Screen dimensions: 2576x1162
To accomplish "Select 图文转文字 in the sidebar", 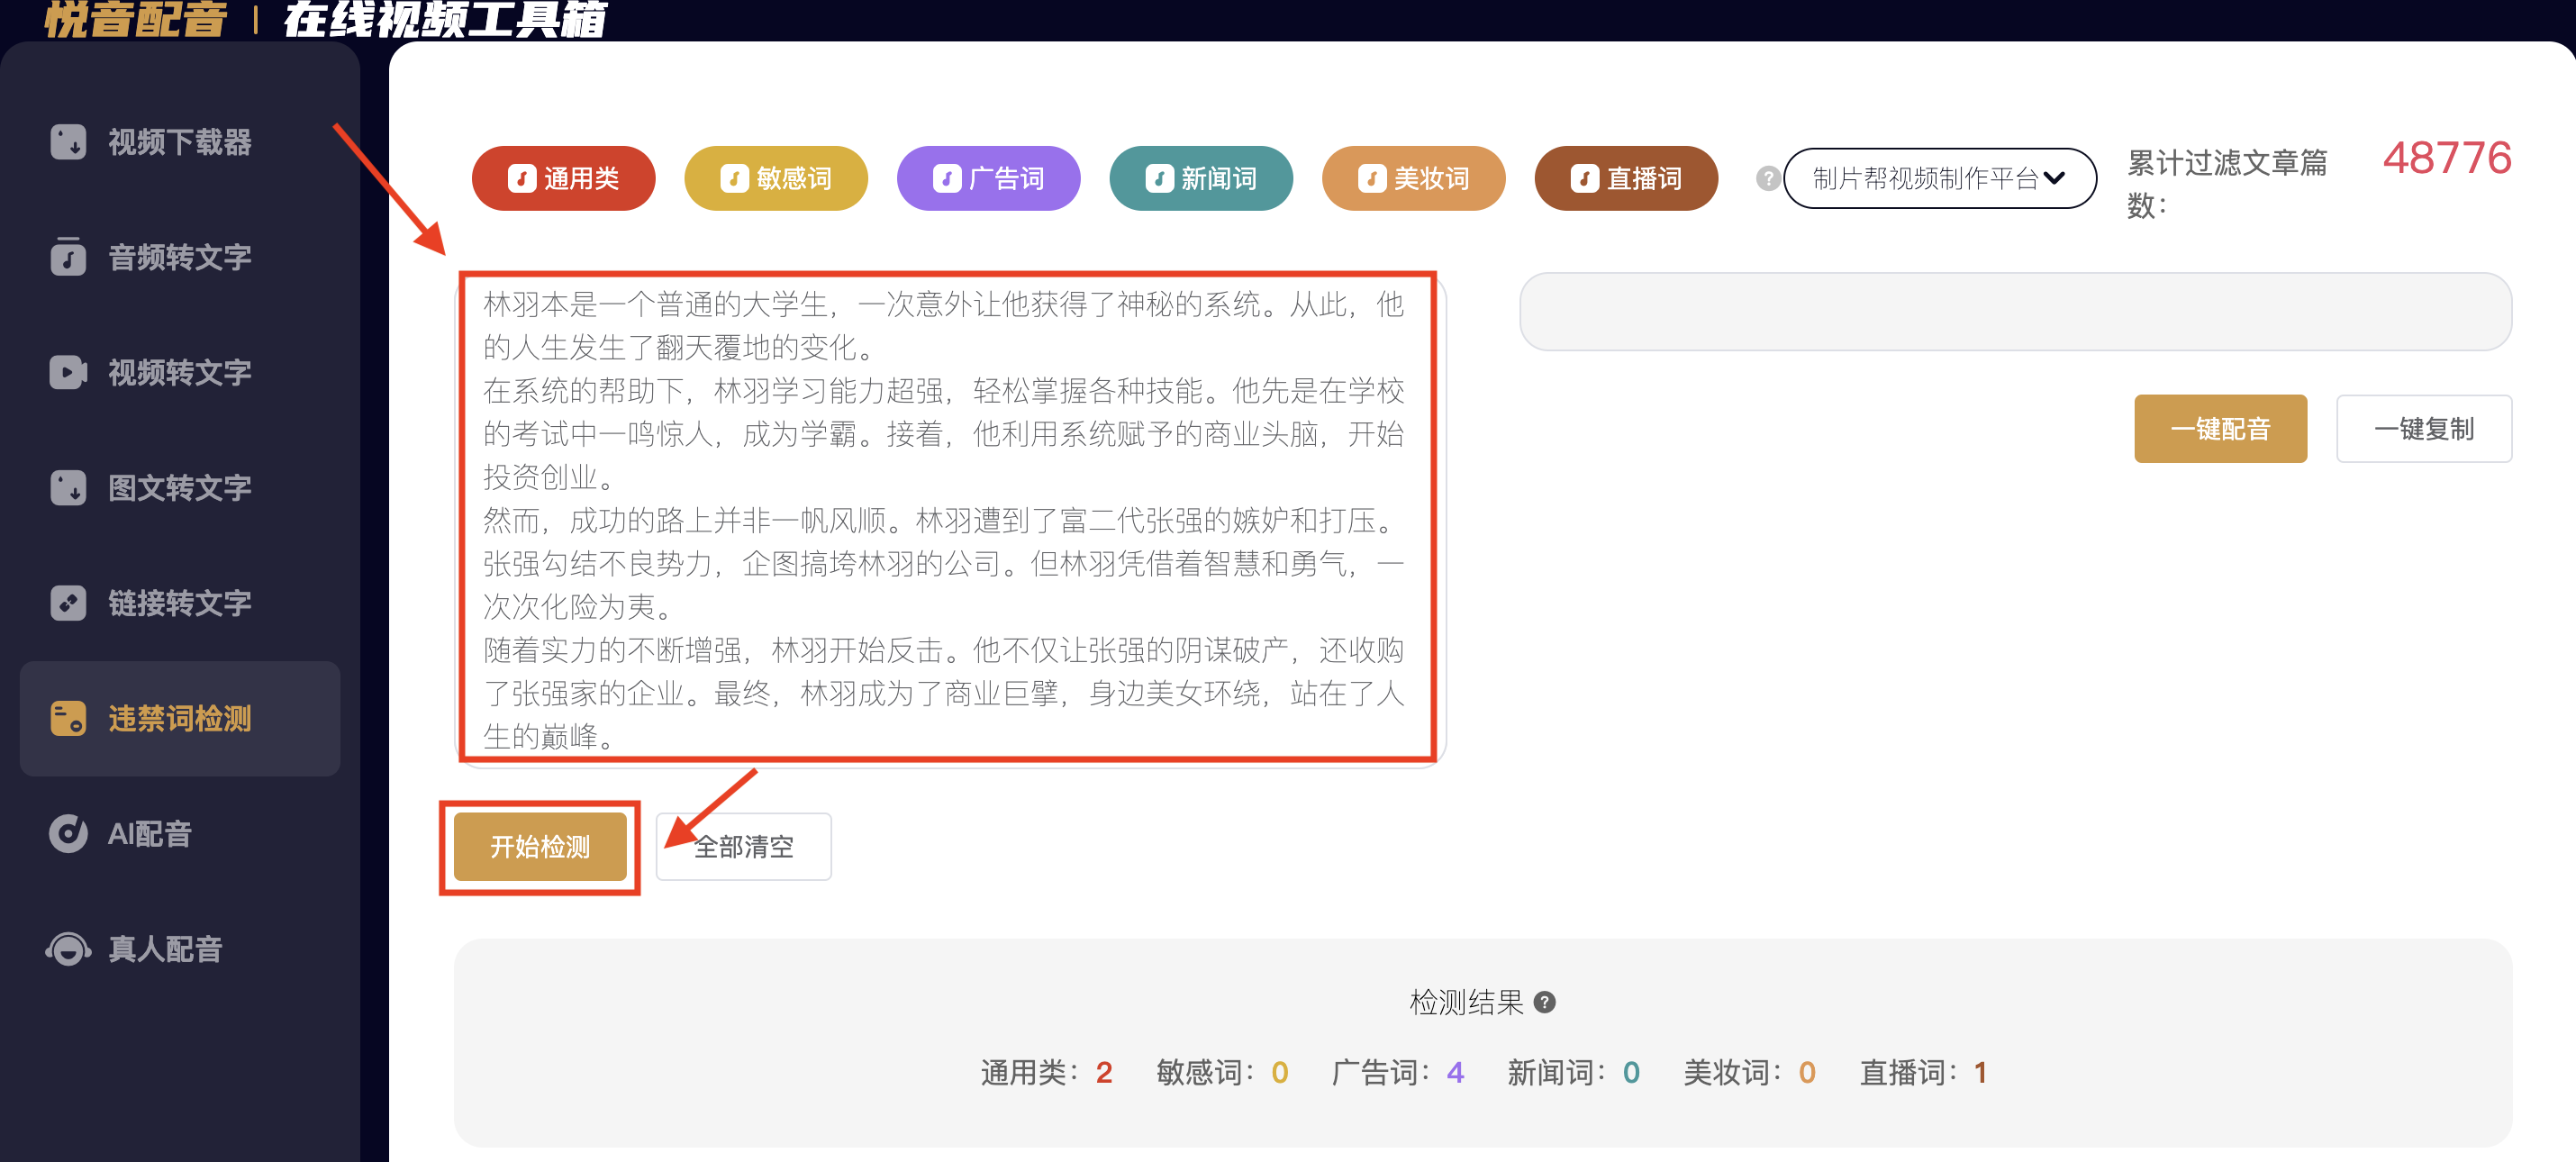I will pyautogui.click(x=180, y=488).
